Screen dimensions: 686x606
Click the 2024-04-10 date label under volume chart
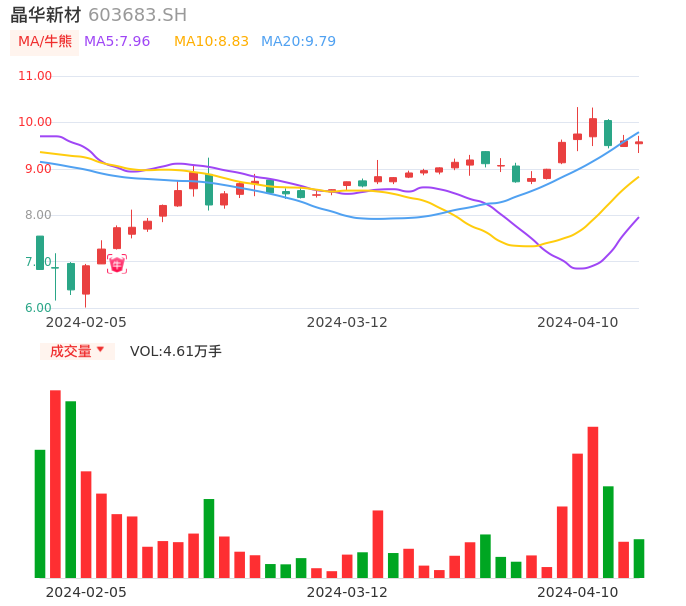(x=578, y=592)
